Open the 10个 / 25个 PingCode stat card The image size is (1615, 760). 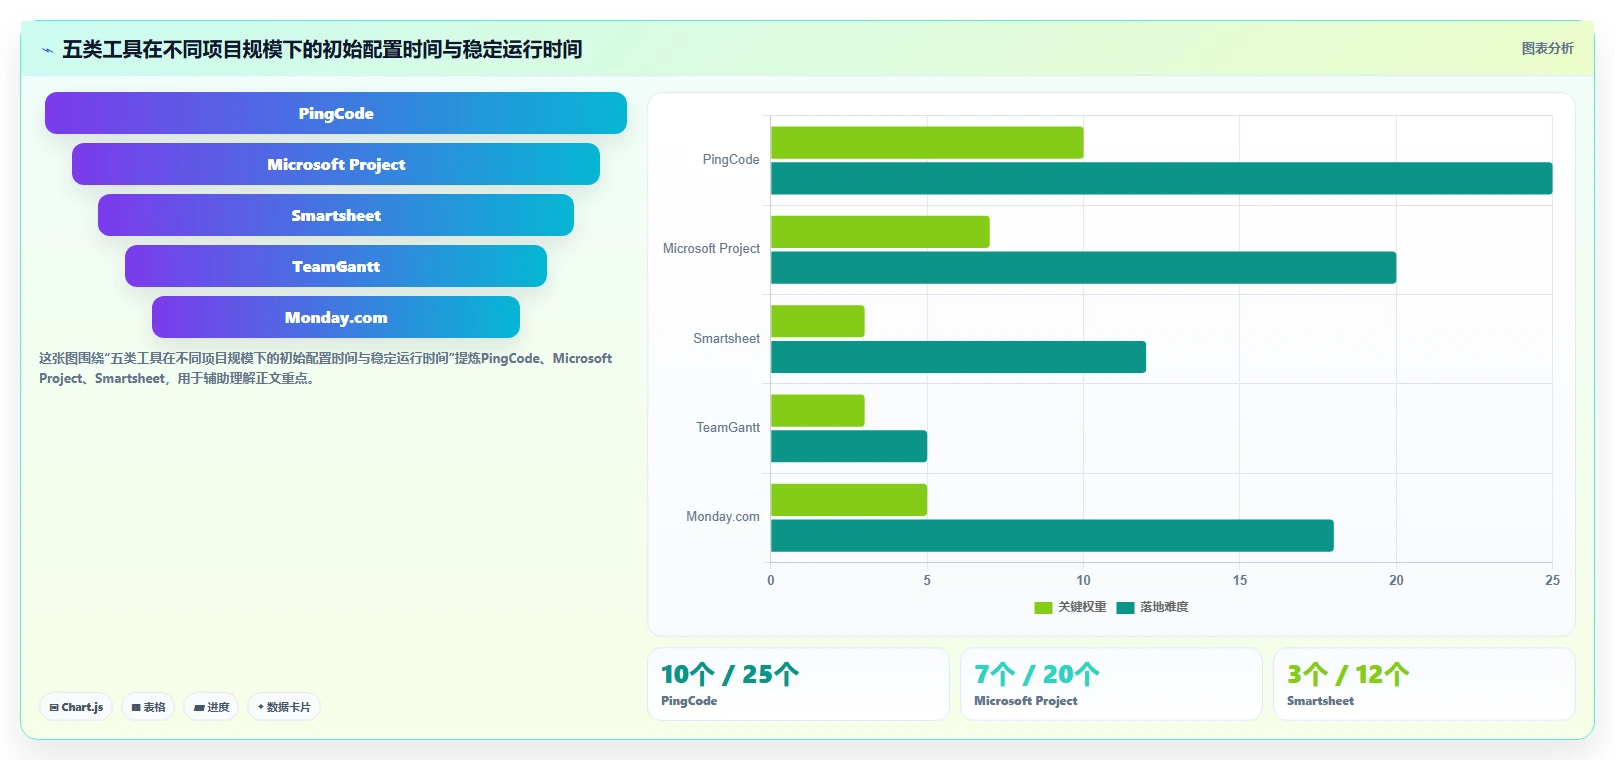pos(798,684)
